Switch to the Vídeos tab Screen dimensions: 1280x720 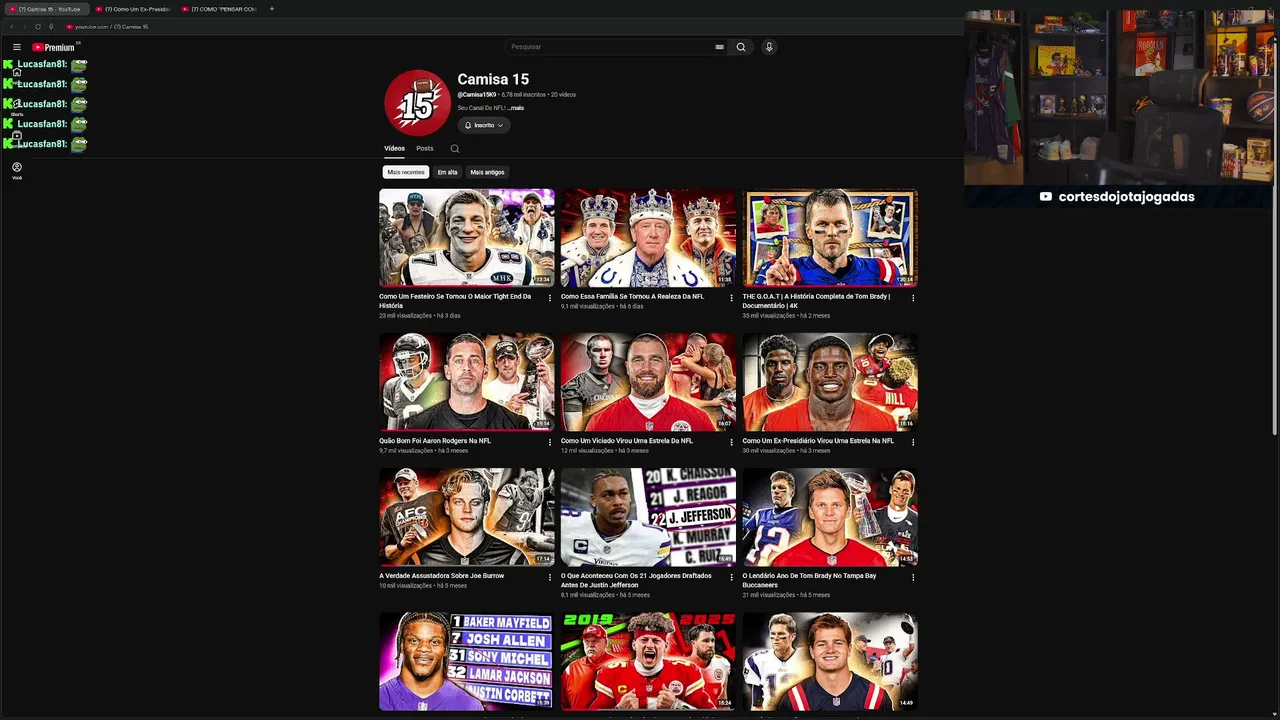[x=394, y=149]
